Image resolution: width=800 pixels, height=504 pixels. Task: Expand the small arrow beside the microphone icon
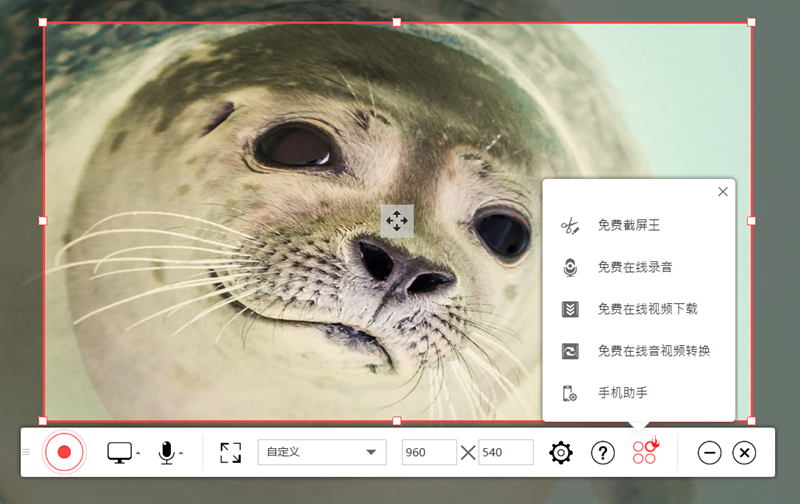coord(181,455)
